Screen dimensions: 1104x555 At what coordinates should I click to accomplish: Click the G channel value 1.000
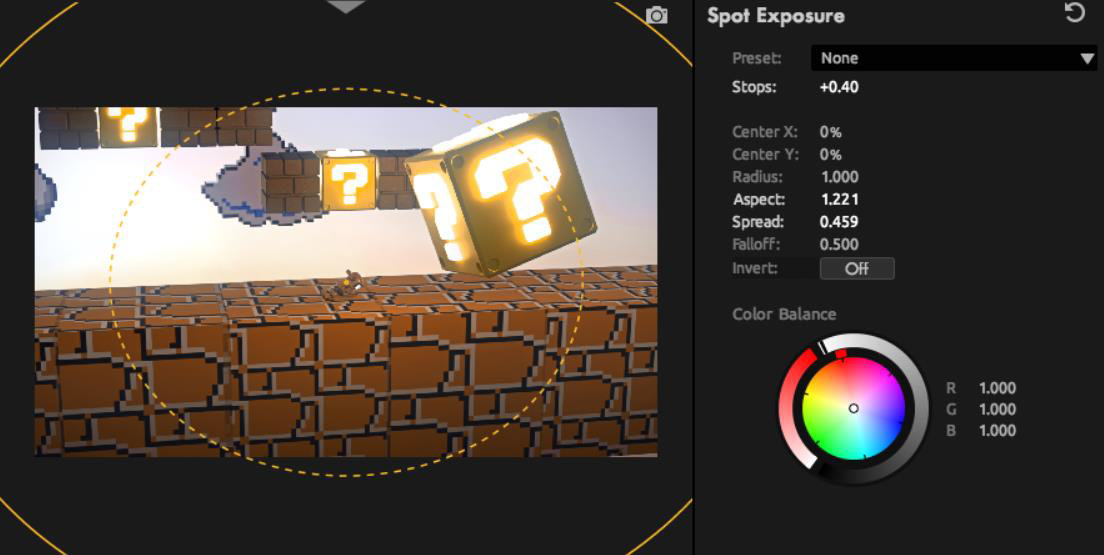[997, 409]
